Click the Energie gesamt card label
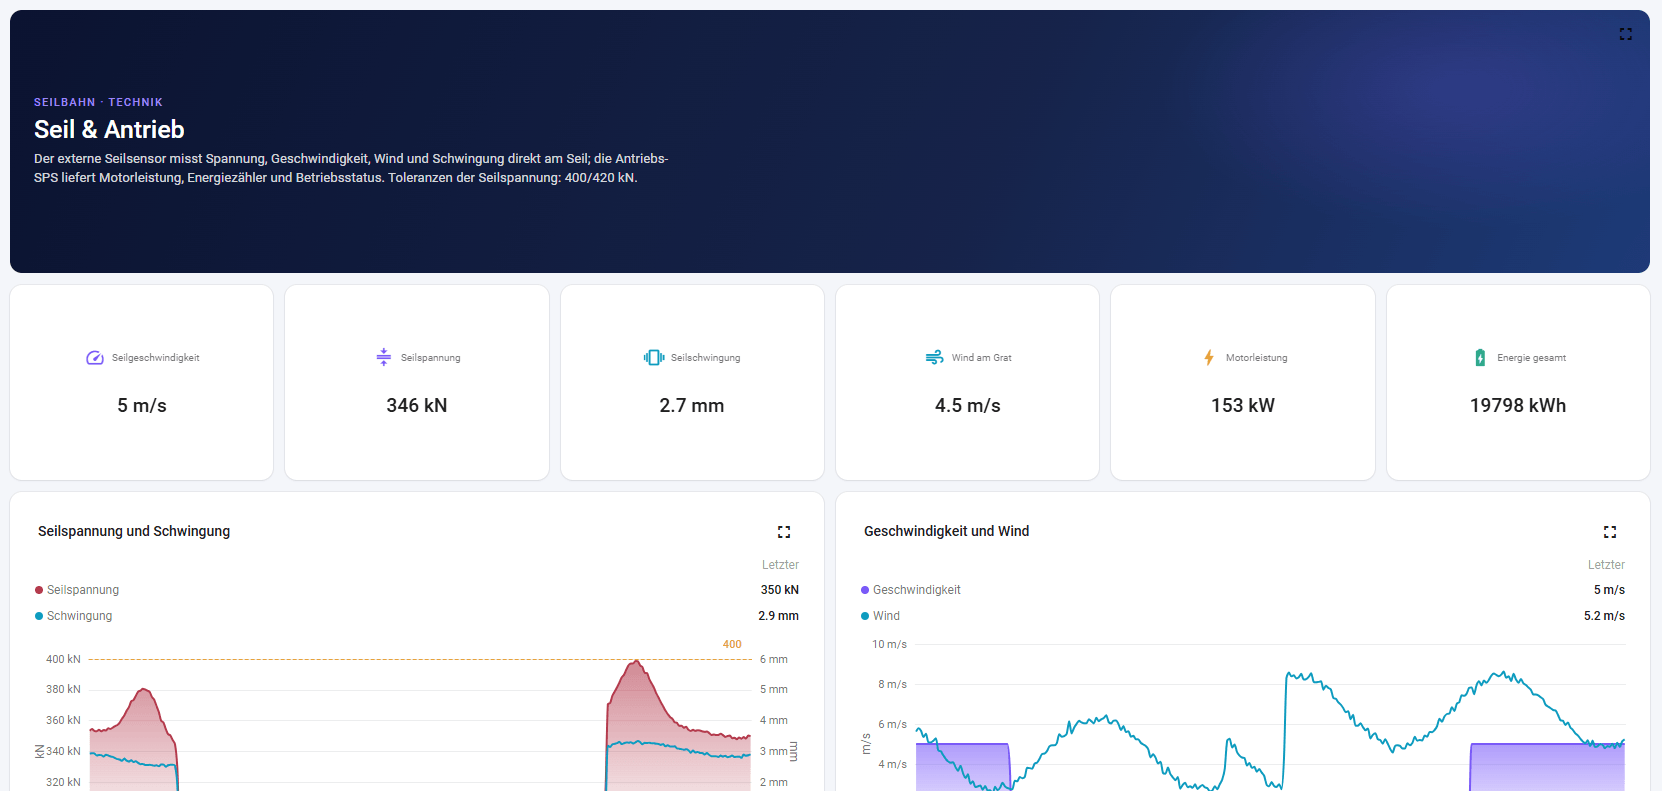Image resolution: width=1662 pixels, height=791 pixels. tap(1532, 358)
